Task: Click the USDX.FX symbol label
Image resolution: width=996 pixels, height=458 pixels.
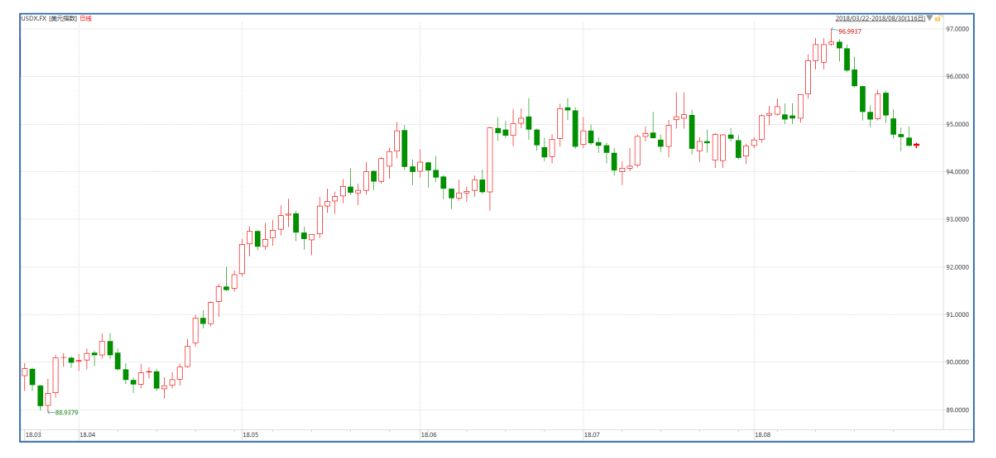Action: tap(33, 19)
